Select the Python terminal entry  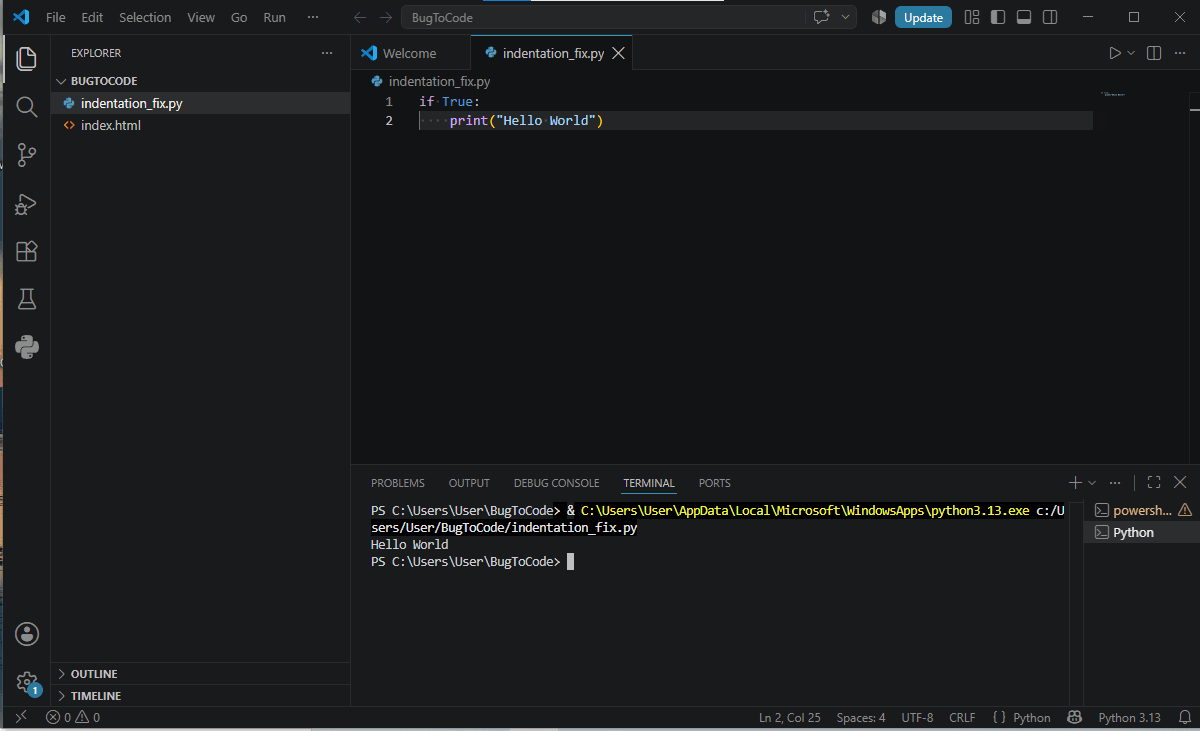pyautogui.click(x=1141, y=532)
